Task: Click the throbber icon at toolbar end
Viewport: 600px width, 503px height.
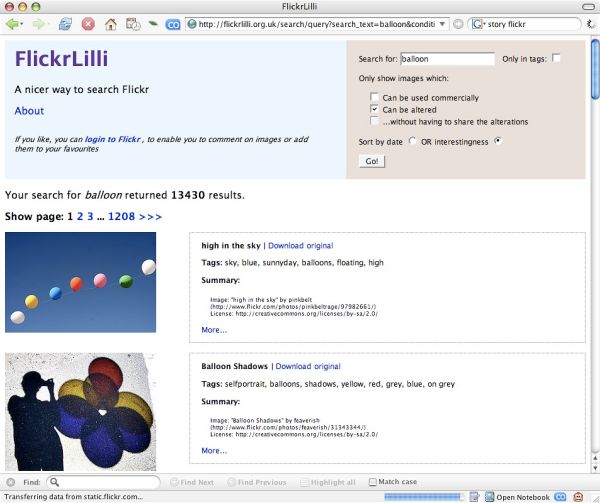Action: (x=590, y=24)
